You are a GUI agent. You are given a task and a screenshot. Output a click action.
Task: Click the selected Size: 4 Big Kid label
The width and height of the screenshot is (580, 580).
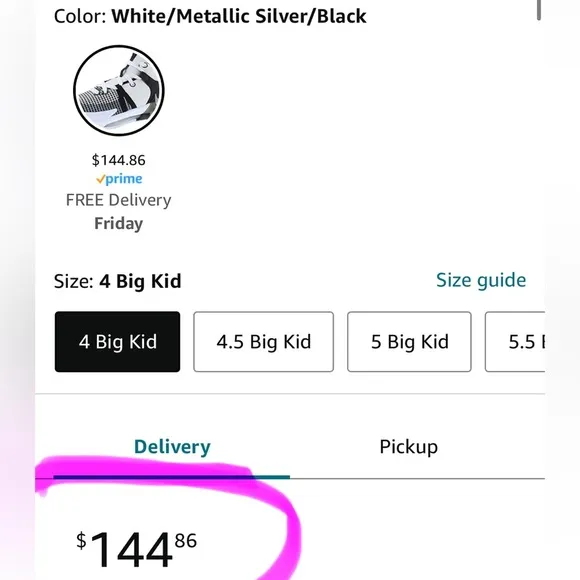click(118, 281)
